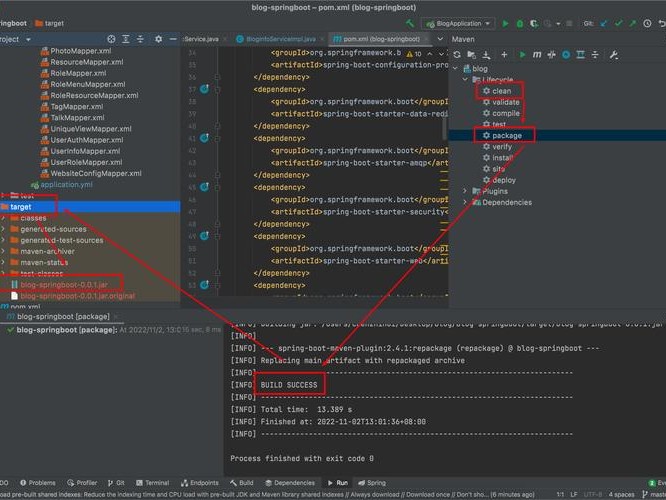The image size is (666, 500).
Task: Select Maven package lifecycle goal
Action: (x=502, y=136)
